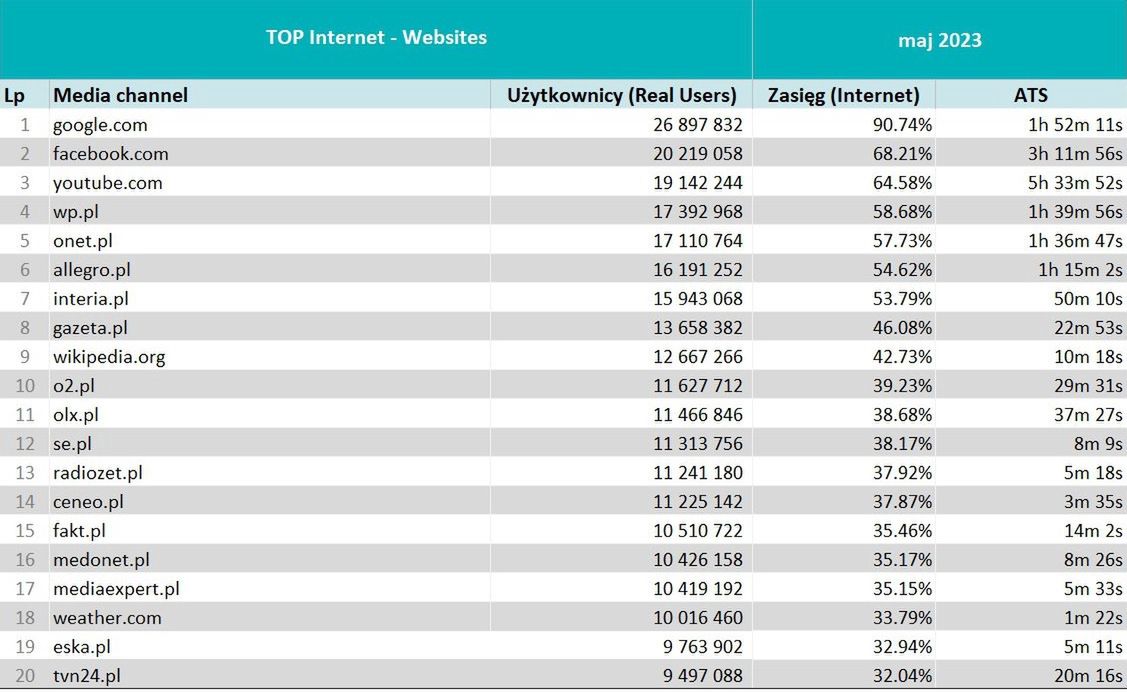Screen dimensions: 1127x692
Task: Click the Lp column header
Action: click(14, 96)
